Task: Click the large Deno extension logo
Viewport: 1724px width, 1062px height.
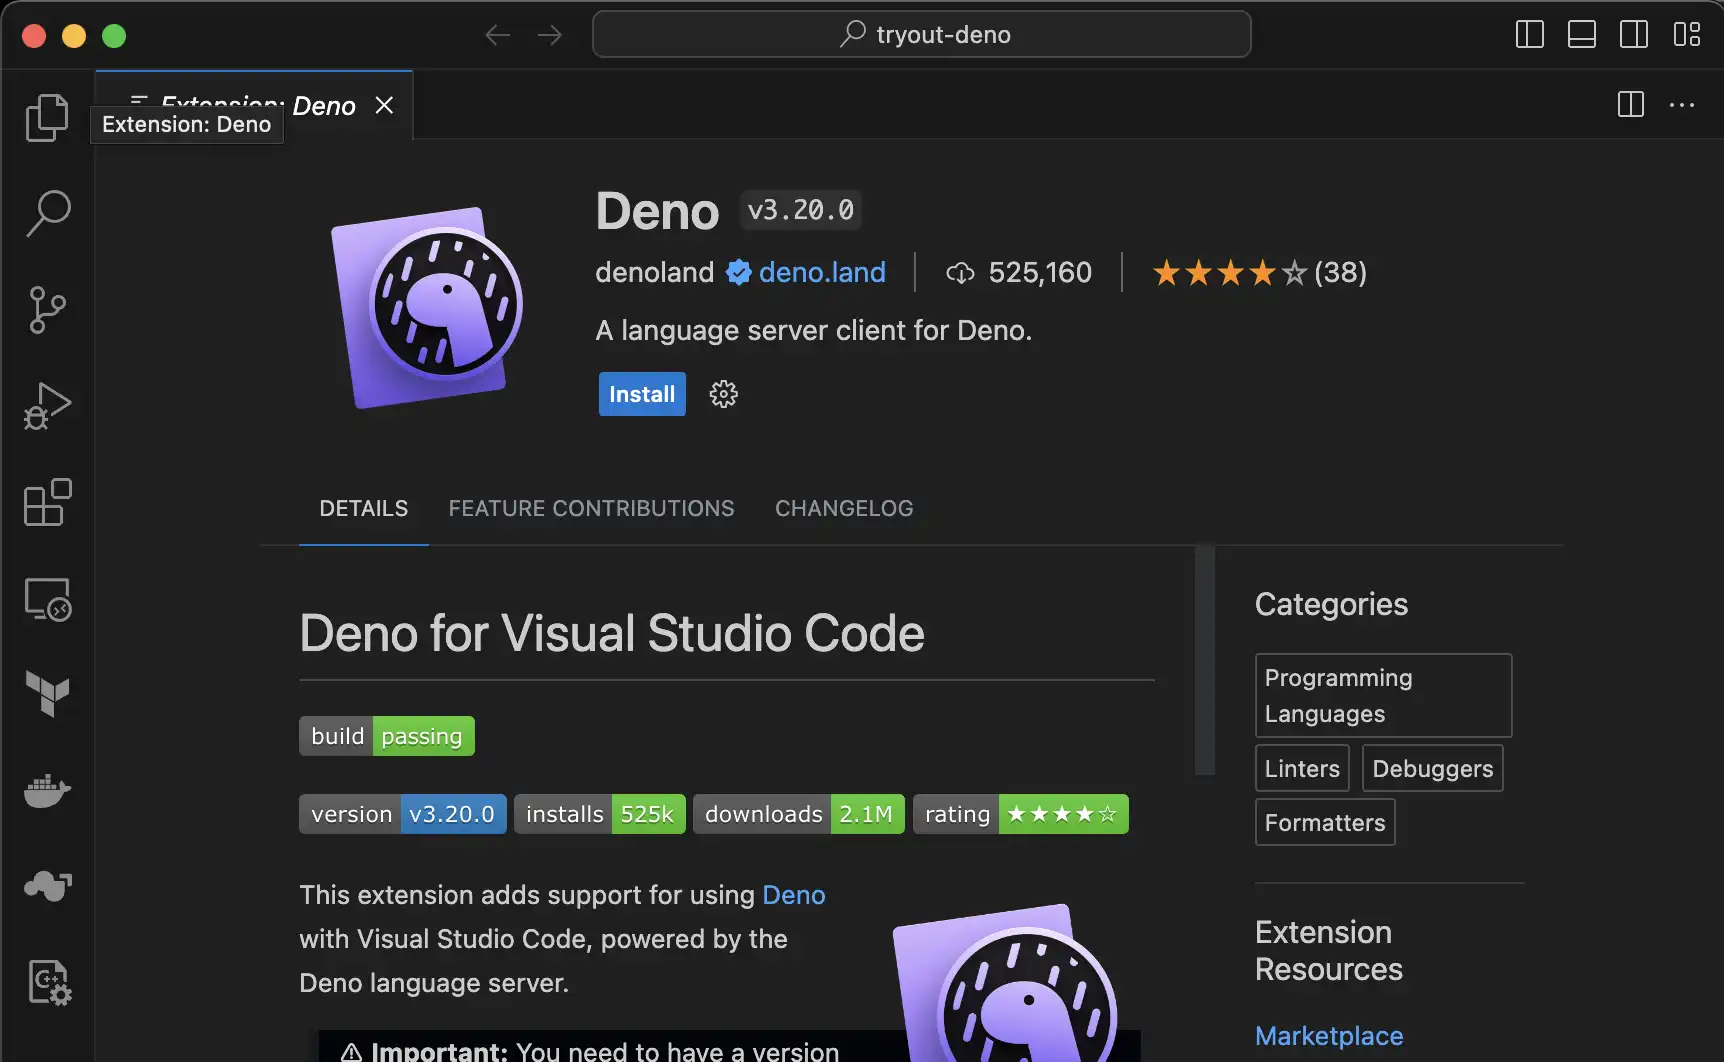Action: click(429, 306)
